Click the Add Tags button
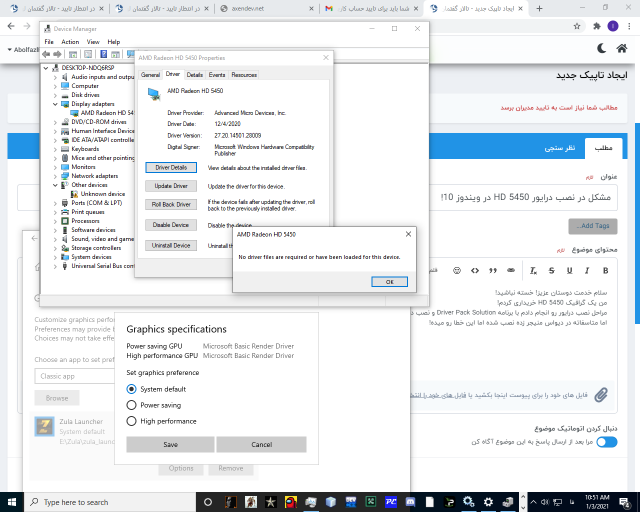This screenshot has width=640, height=512. pos(593,226)
